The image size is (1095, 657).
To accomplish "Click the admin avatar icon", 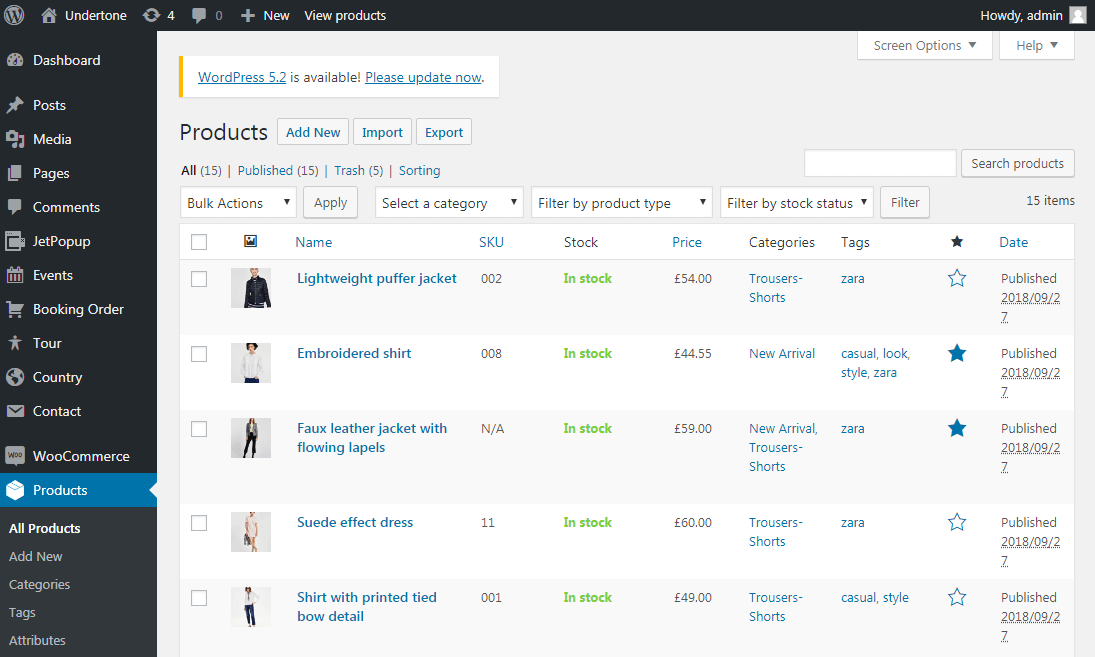I will pos(1078,15).
